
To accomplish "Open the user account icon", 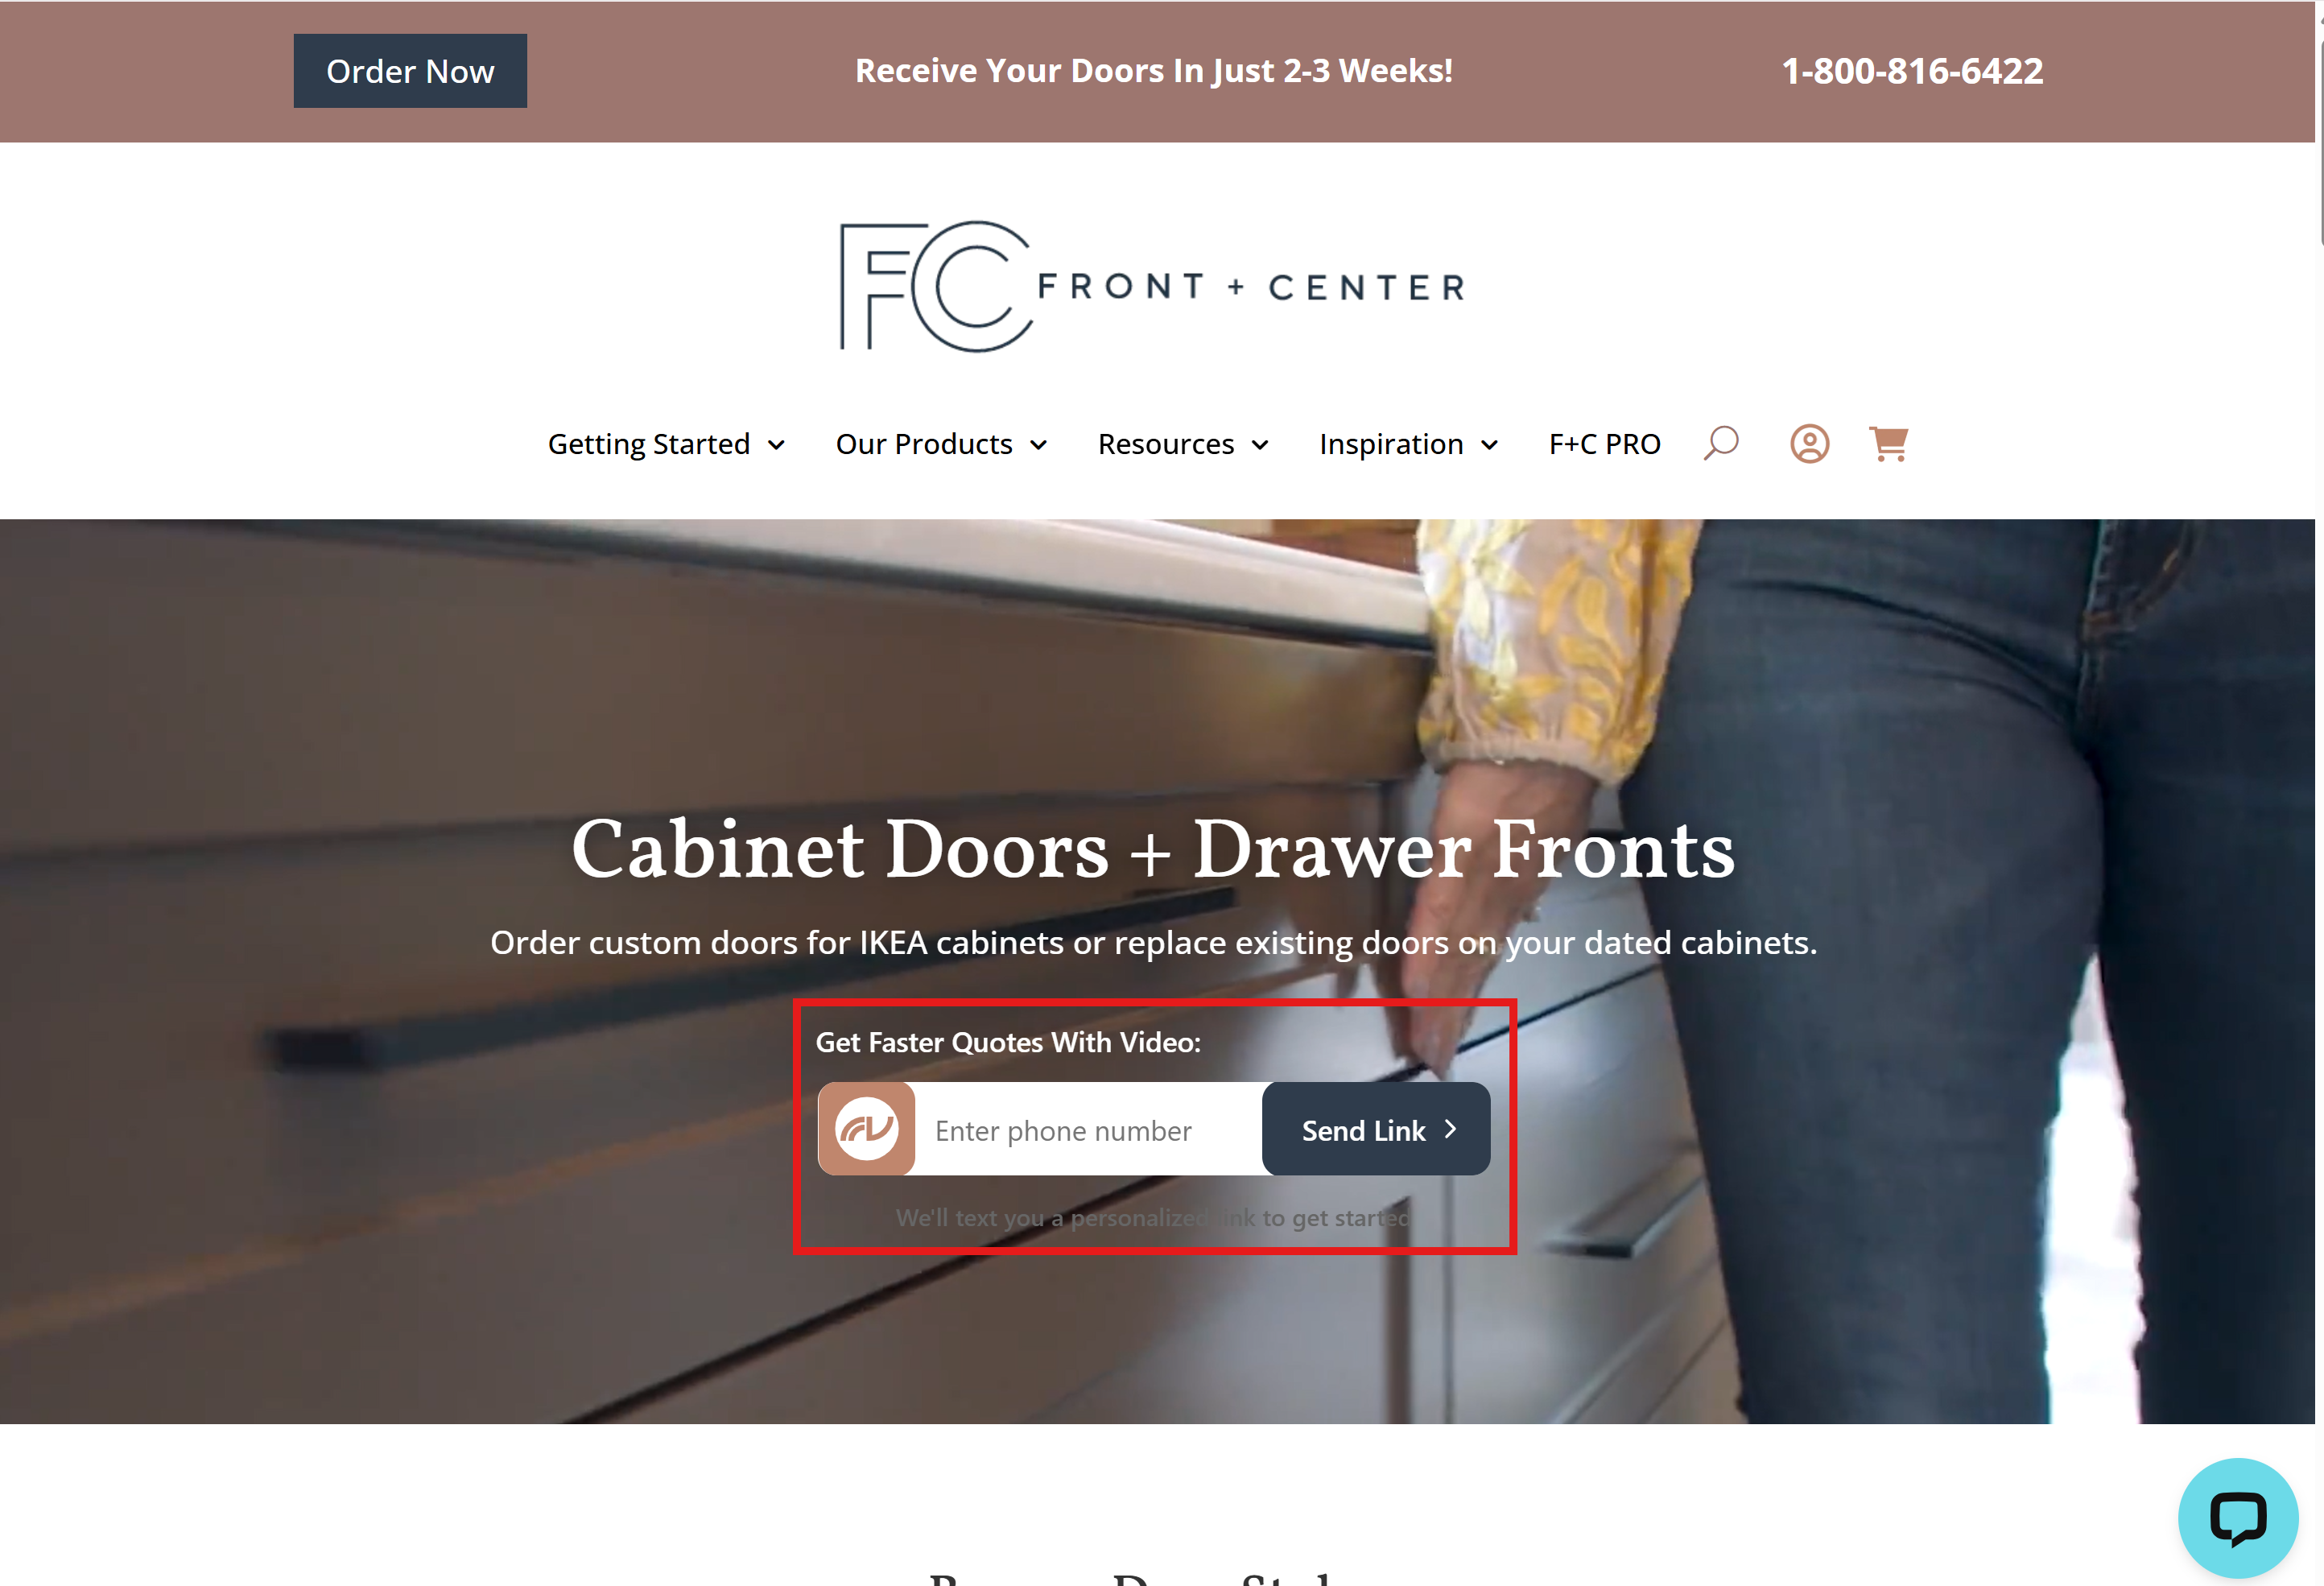I will point(1809,443).
